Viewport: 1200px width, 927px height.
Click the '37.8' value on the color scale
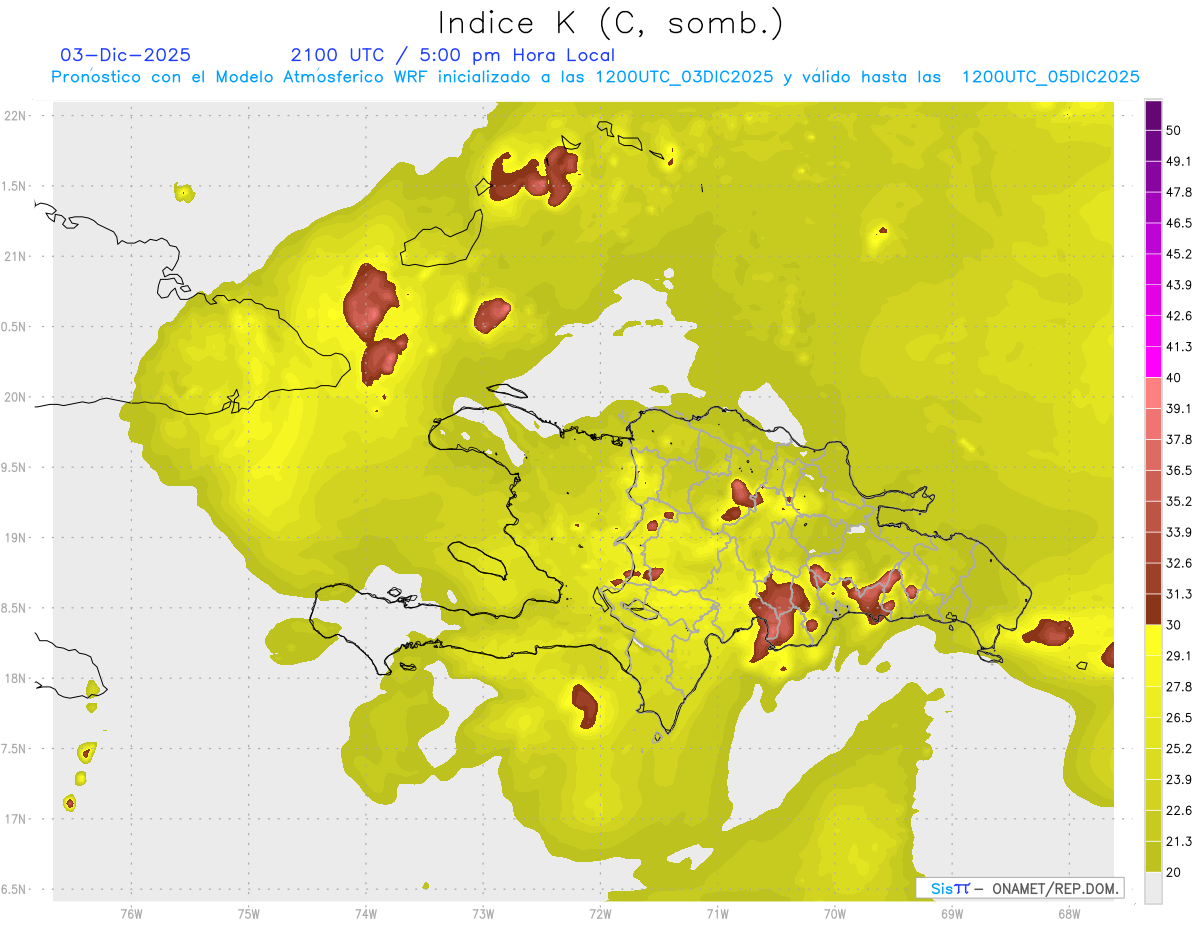(1178, 439)
